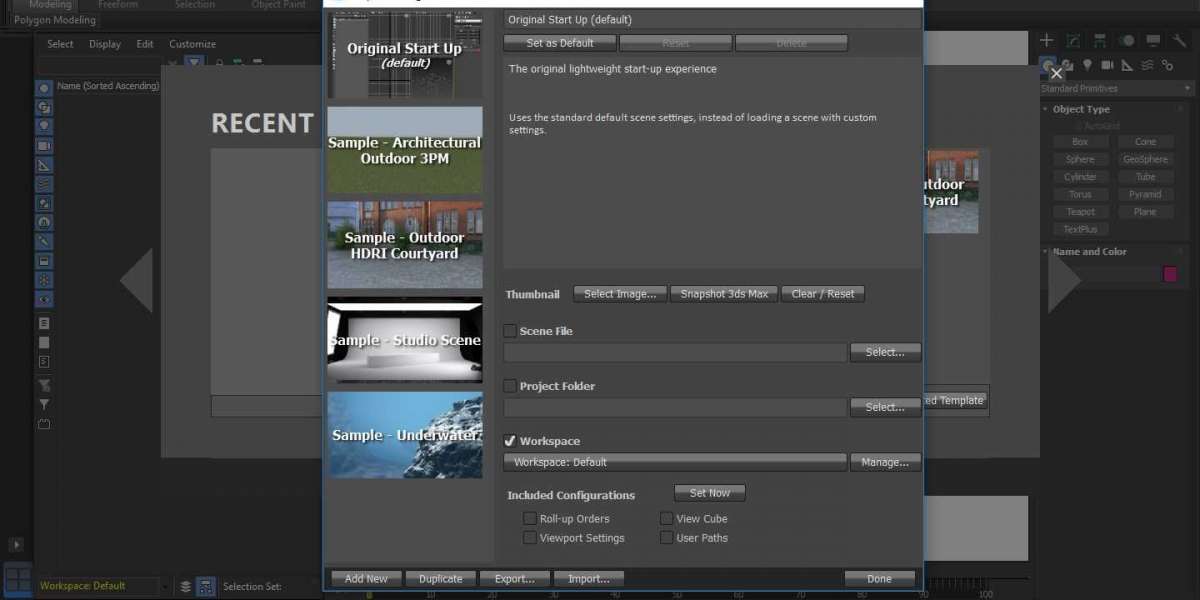Open the Create tab plus icon
1200x600 pixels.
tap(1046, 40)
